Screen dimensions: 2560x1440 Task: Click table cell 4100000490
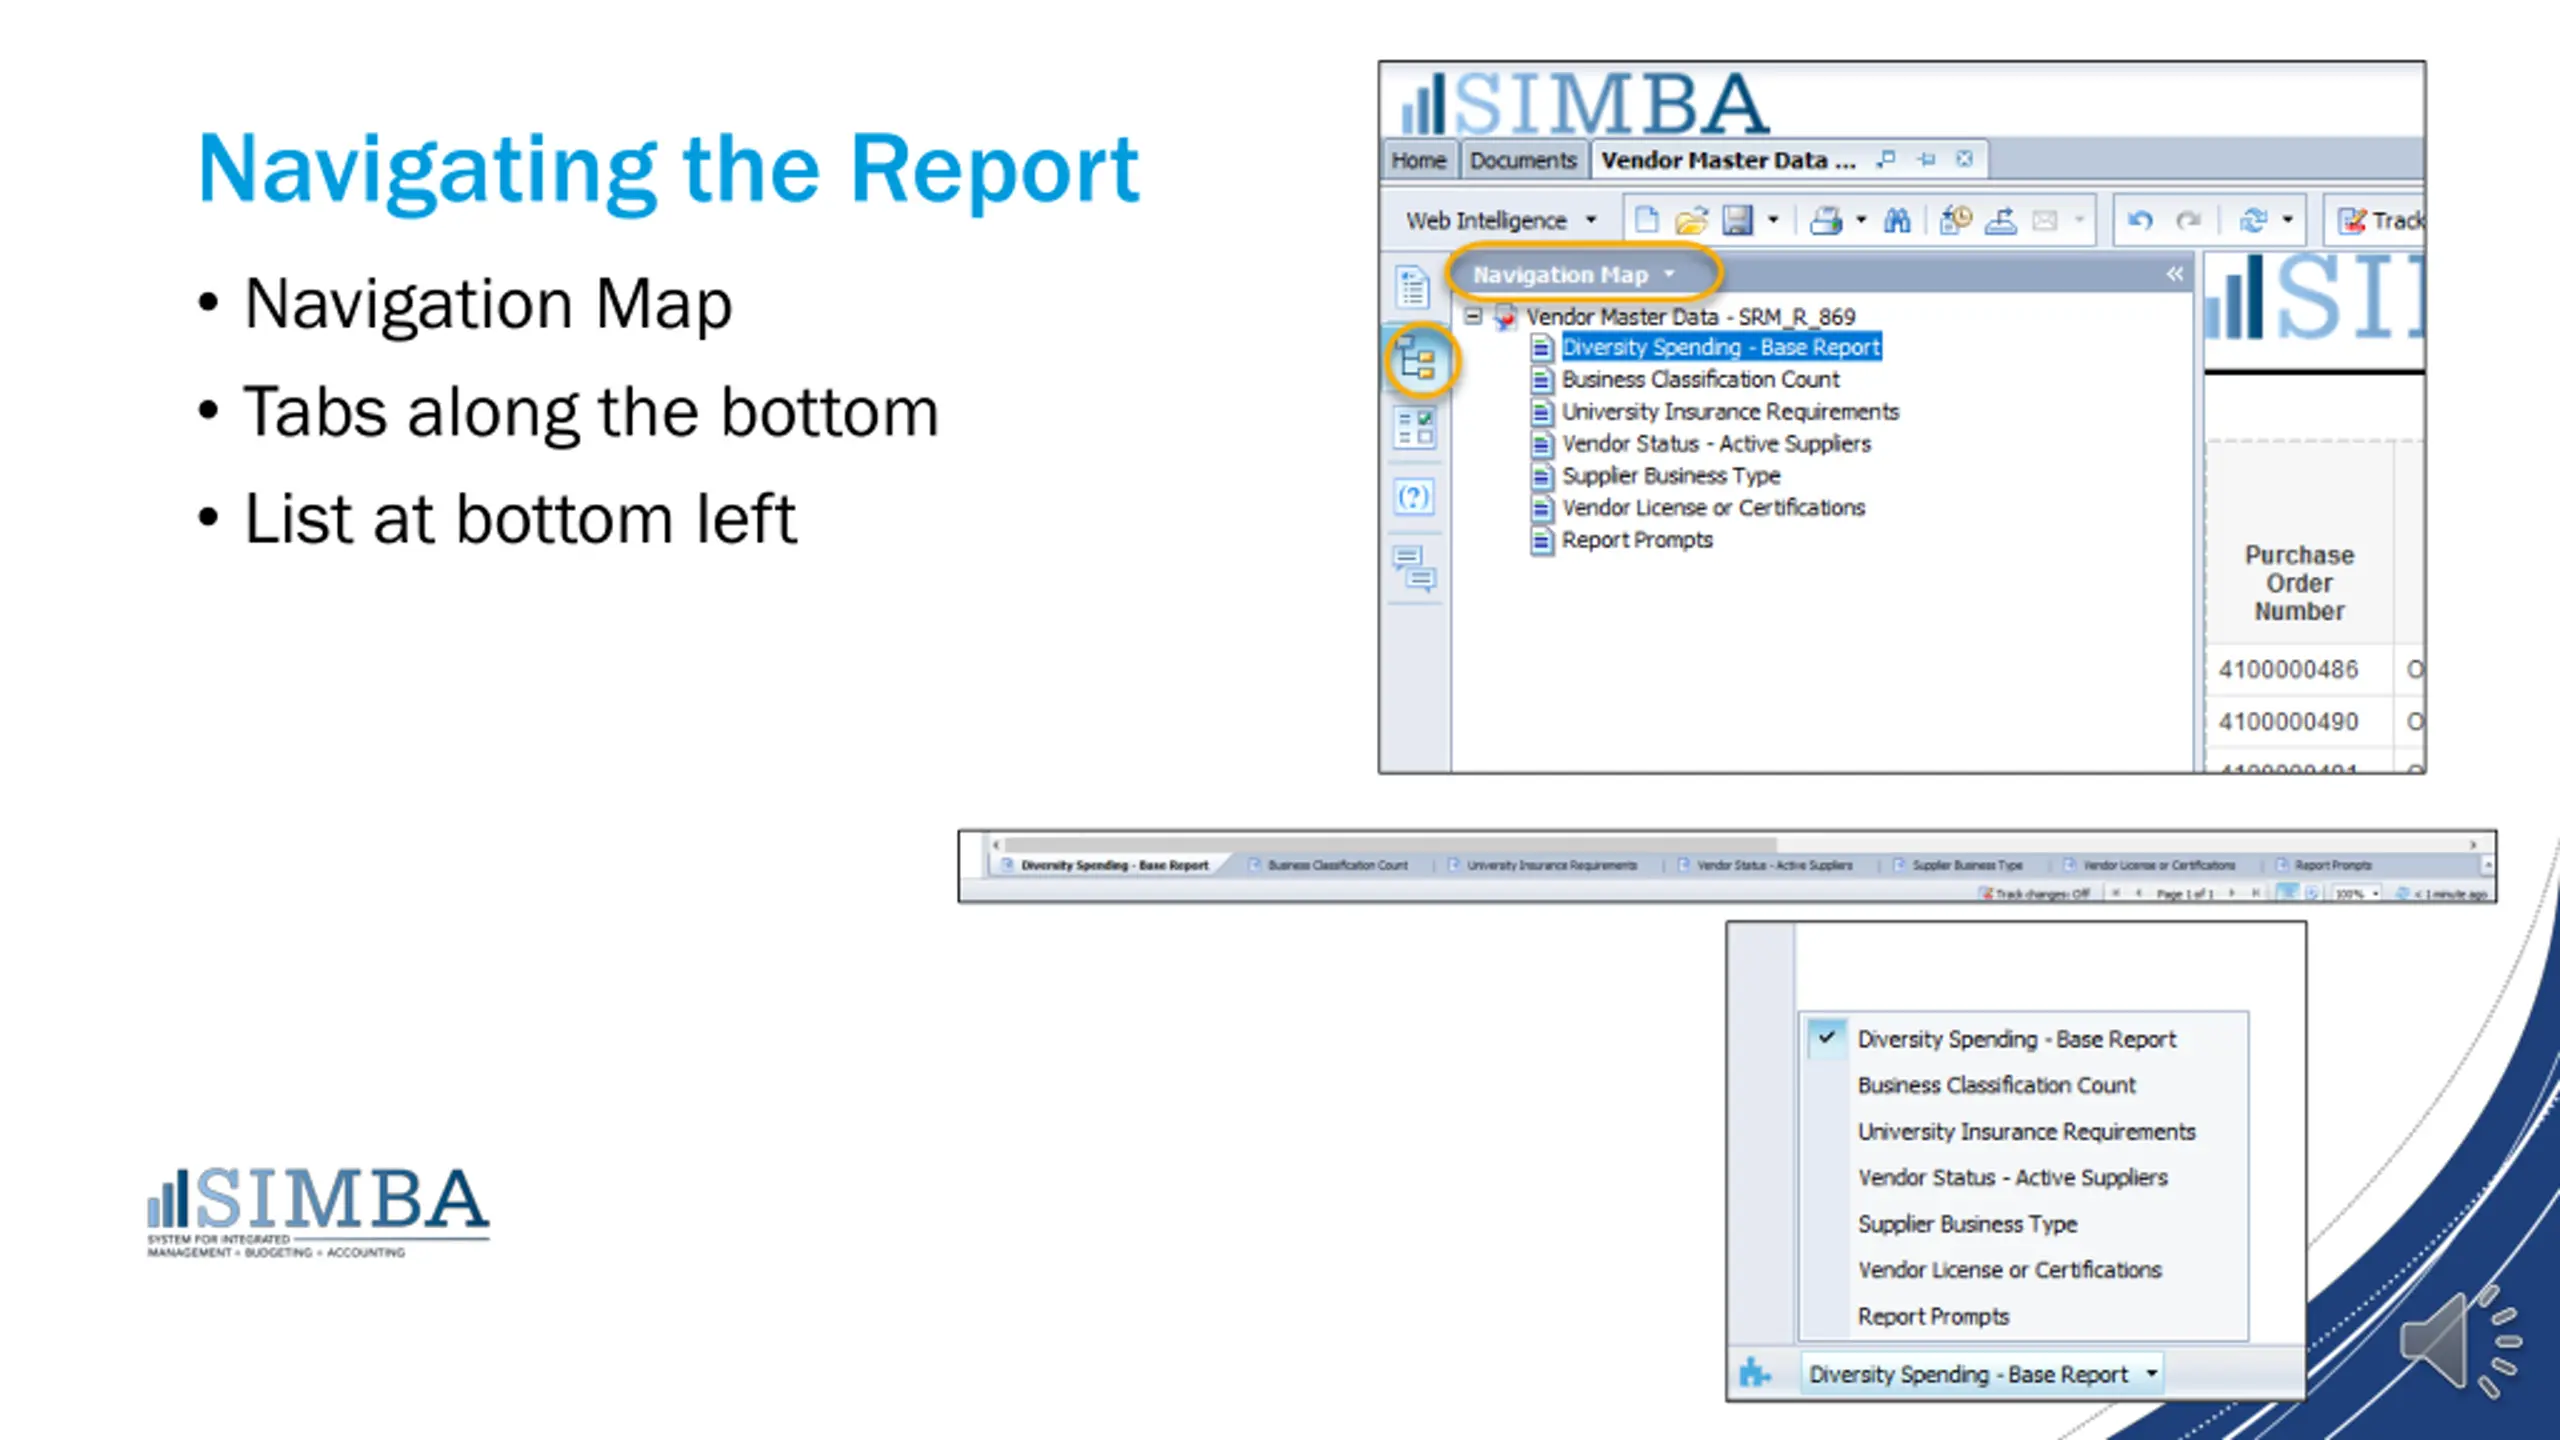click(2299, 721)
